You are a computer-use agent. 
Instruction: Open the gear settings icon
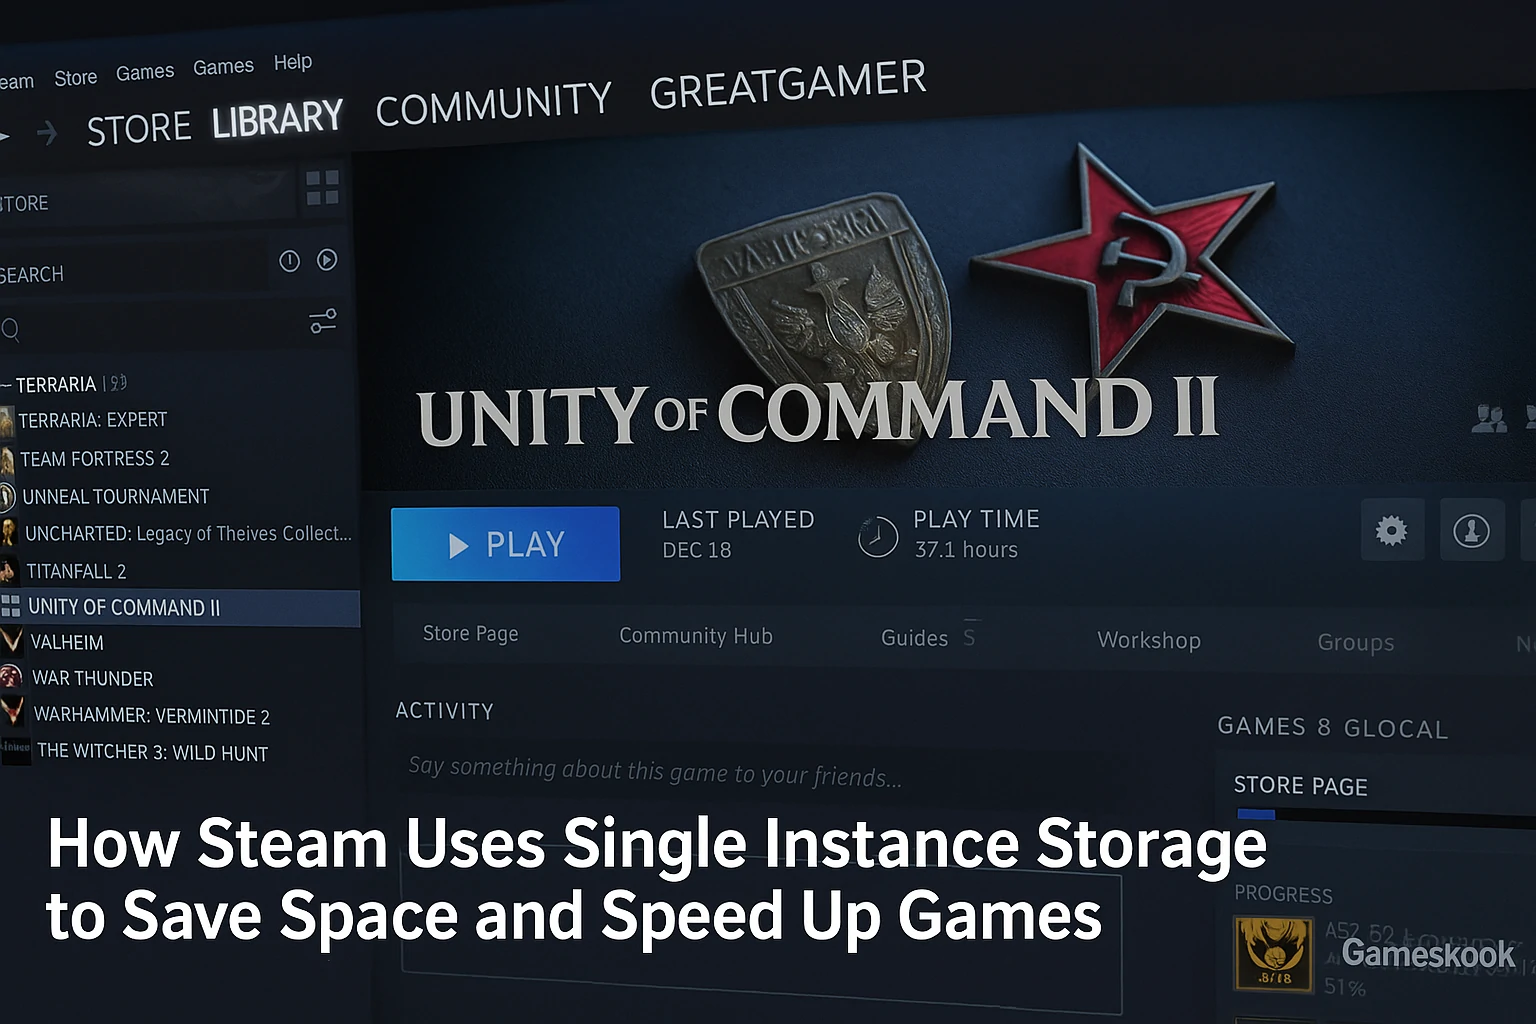pos(1391,530)
